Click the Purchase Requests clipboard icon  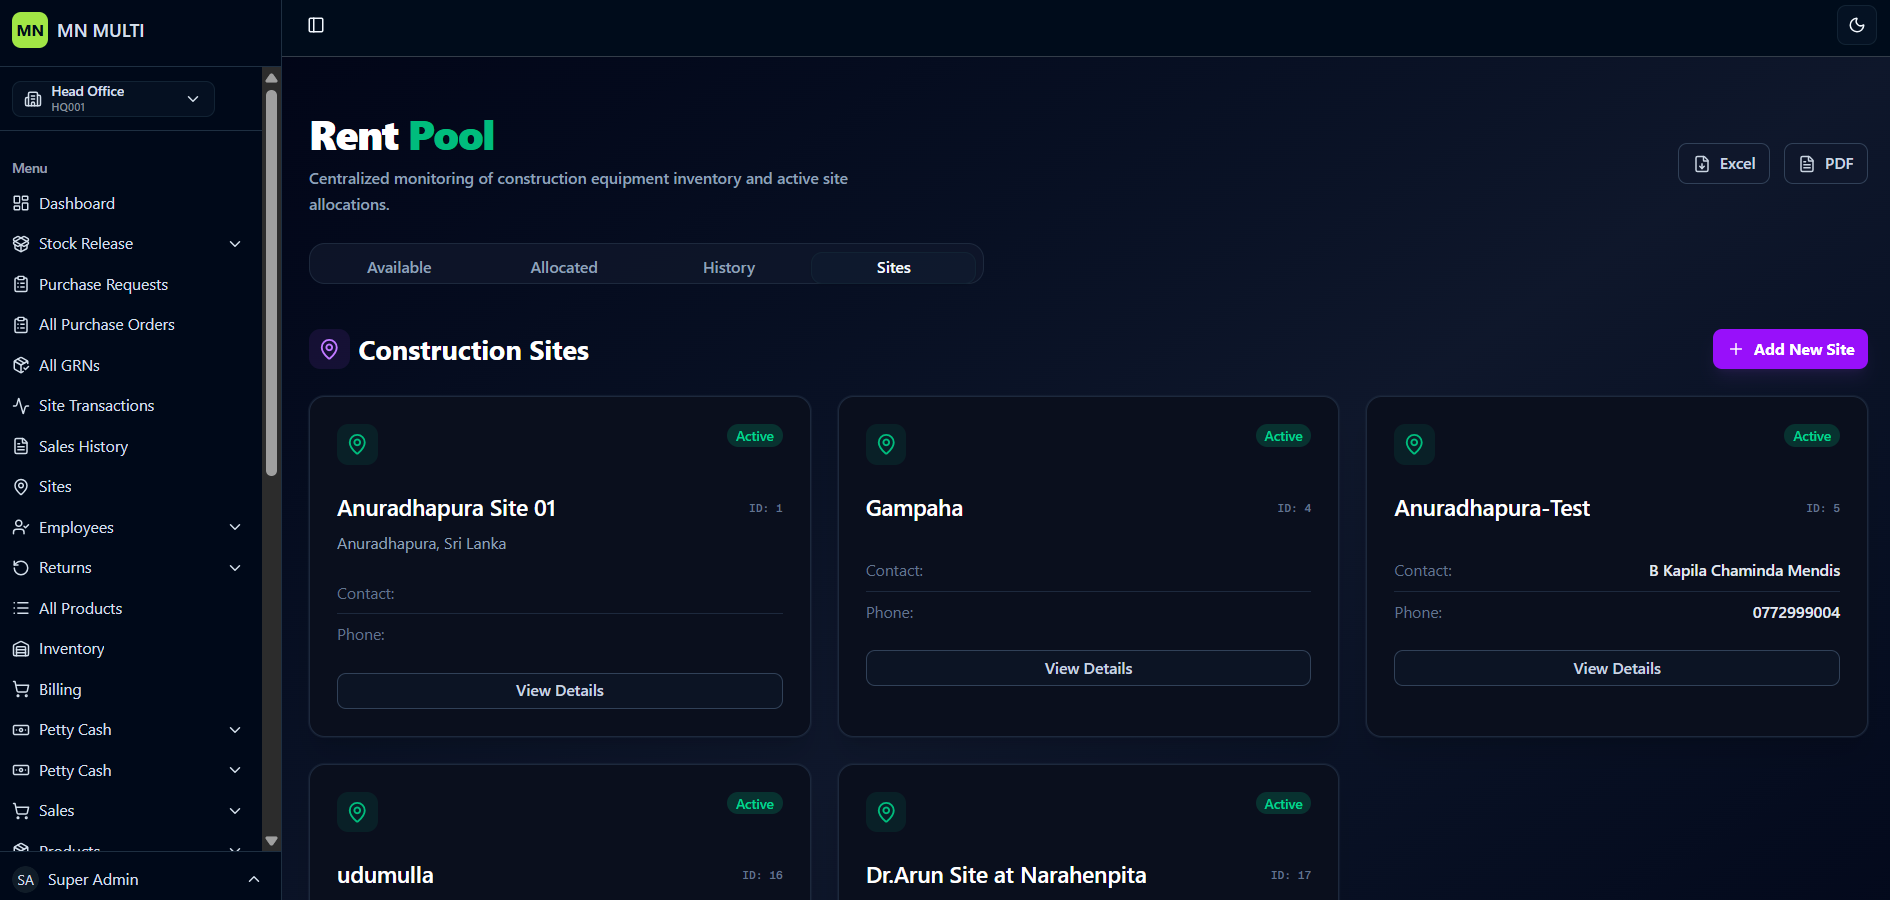point(21,285)
